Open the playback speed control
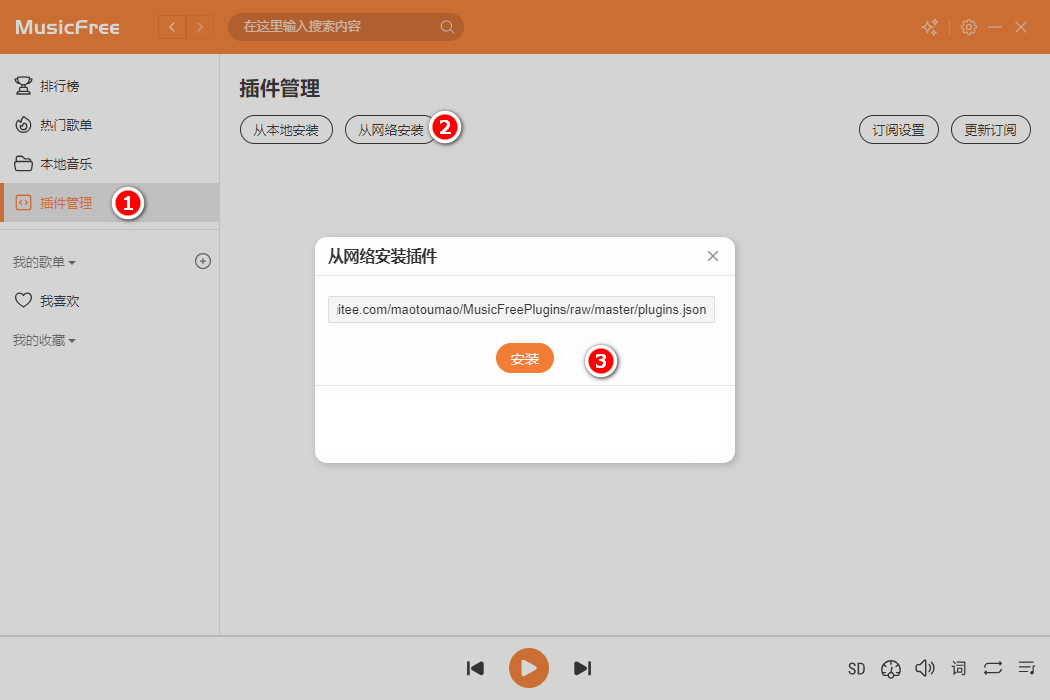 [x=891, y=669]
